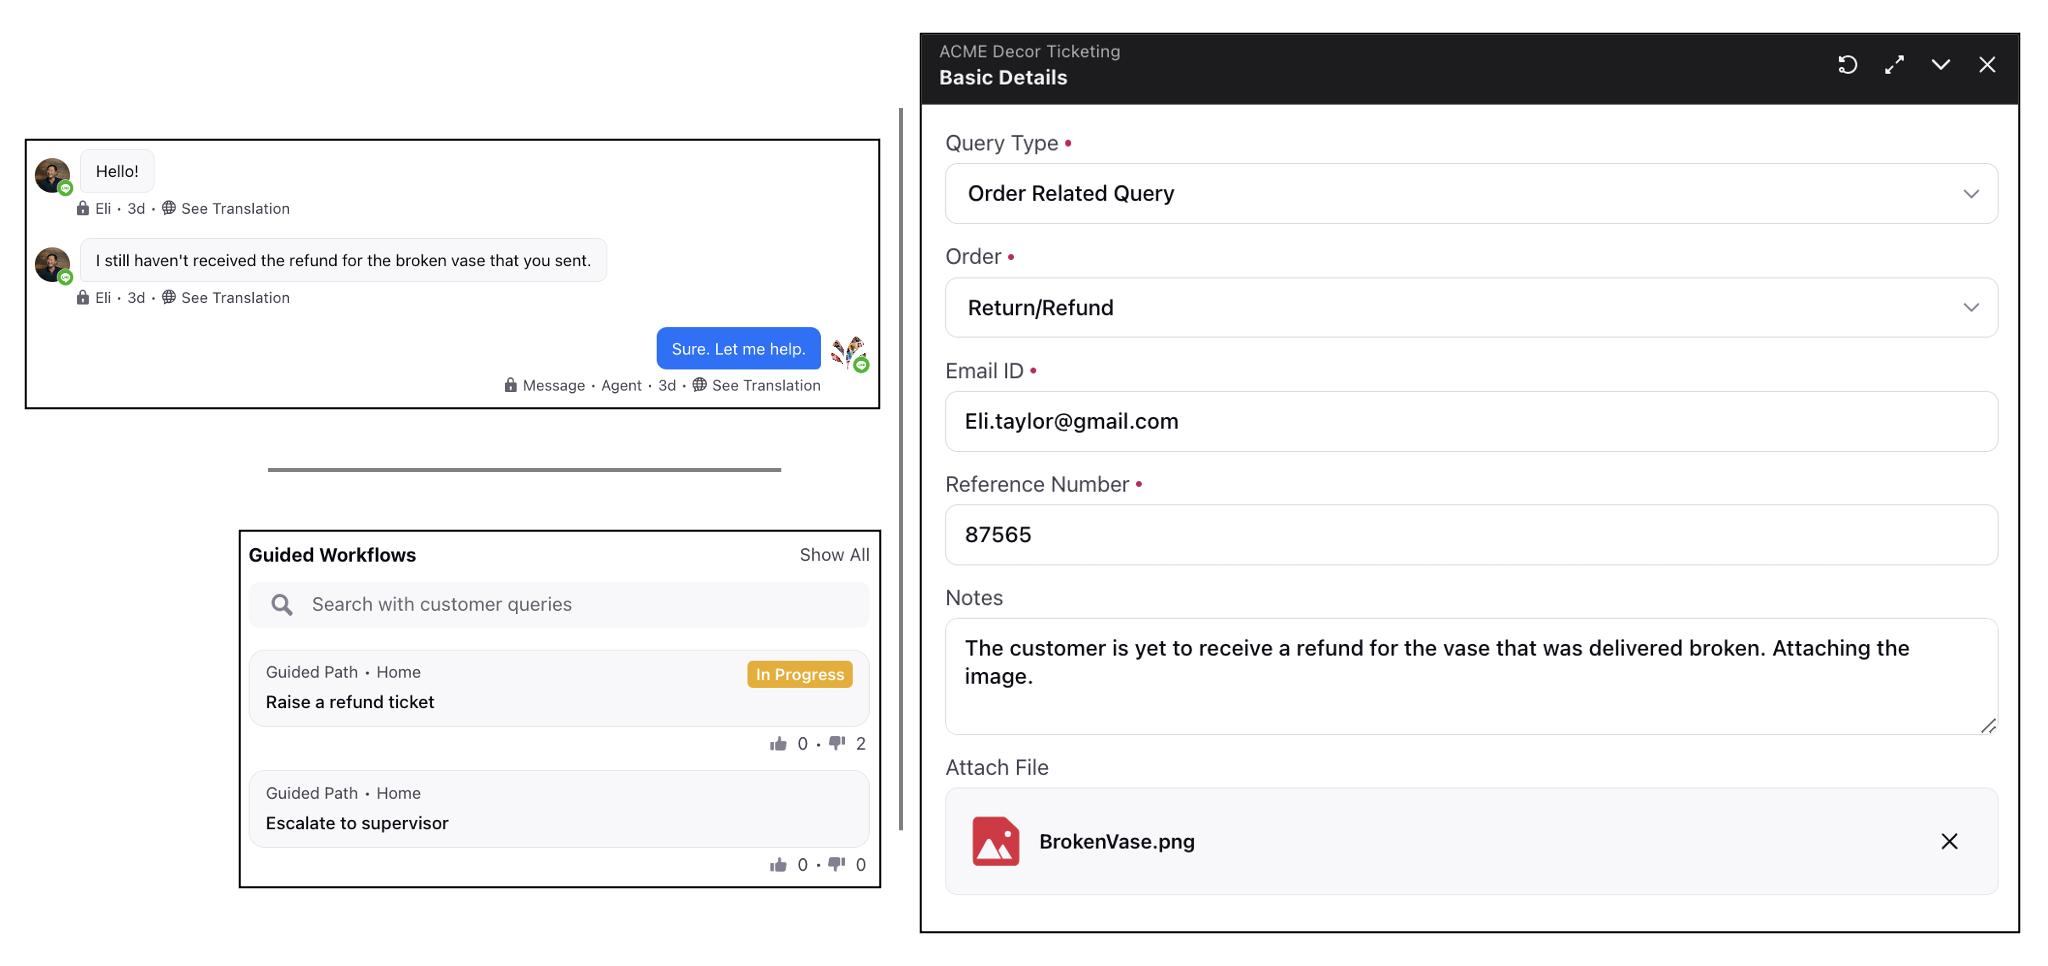Click the Guided Workflows heading

click(x=332, y=555)
